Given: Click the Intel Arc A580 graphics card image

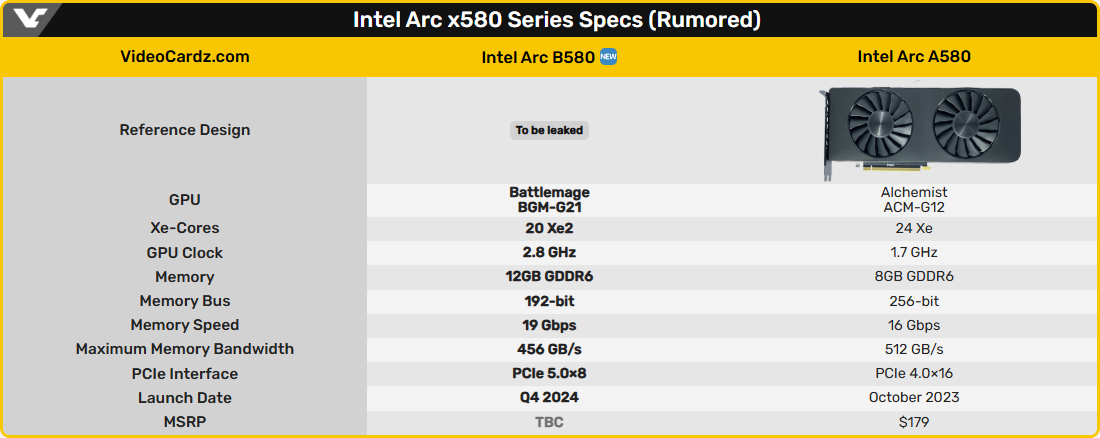Looking at the screenshot, I should click(x=921, y=128).
